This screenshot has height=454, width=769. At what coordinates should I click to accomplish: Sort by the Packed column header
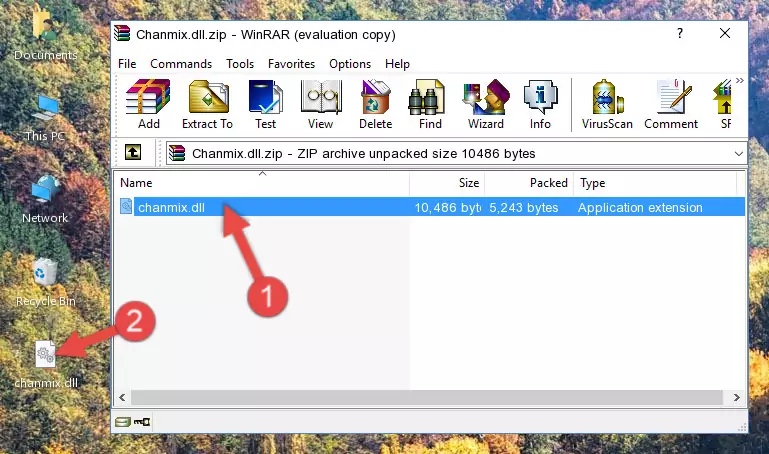pos(529,183)
